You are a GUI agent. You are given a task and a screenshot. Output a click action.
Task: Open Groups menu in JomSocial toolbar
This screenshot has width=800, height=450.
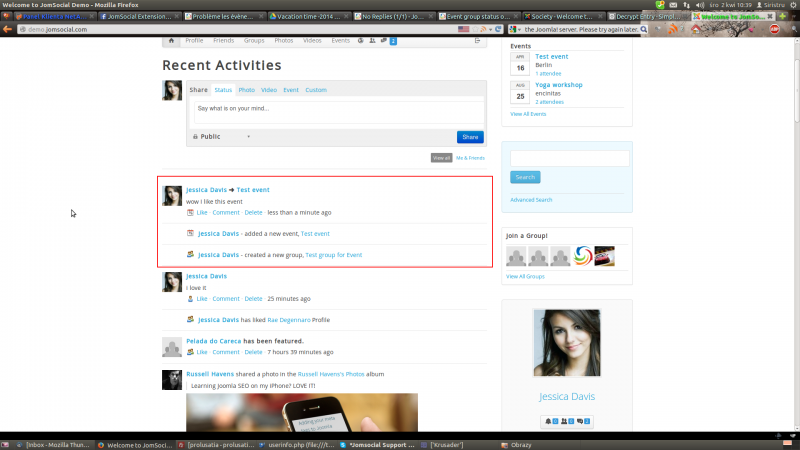pos(254,41)
